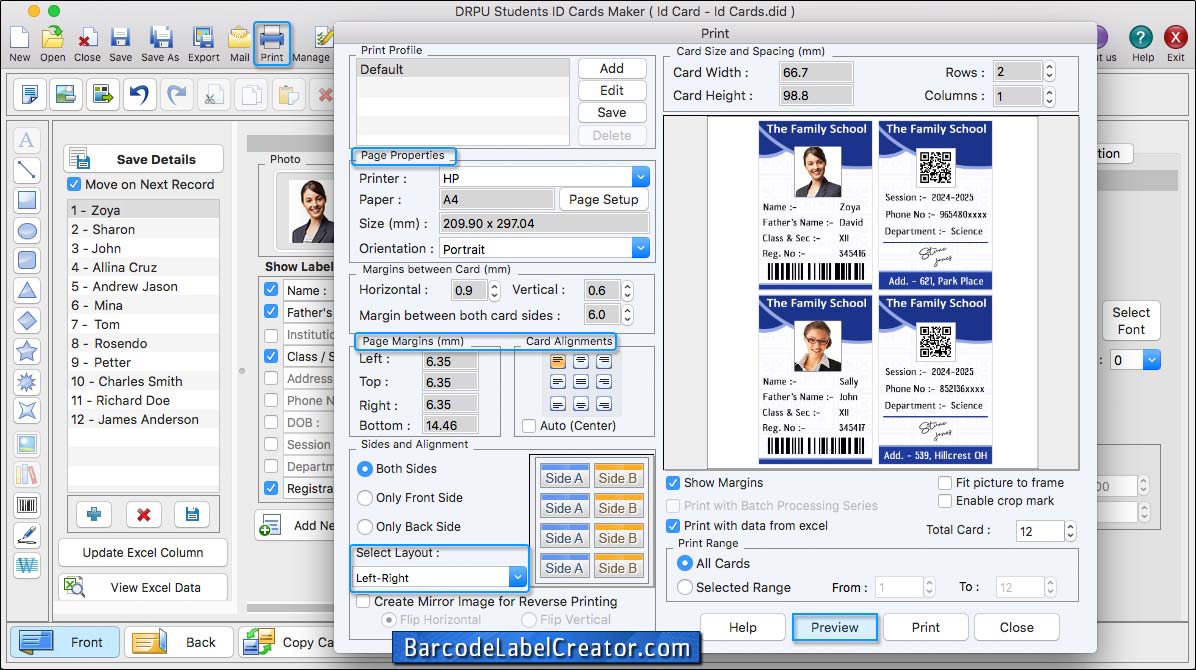Adjust Vertical margin stepper
1196x670 pixels.
[x=627, y=290]
